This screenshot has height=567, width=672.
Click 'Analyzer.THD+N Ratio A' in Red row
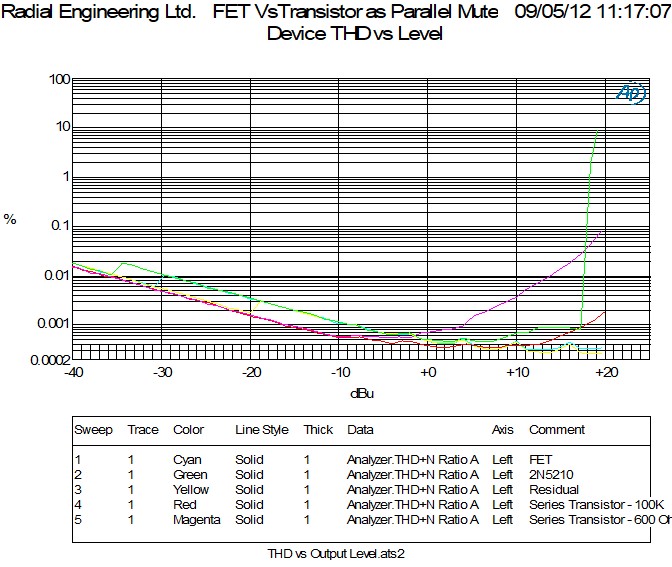413,505
